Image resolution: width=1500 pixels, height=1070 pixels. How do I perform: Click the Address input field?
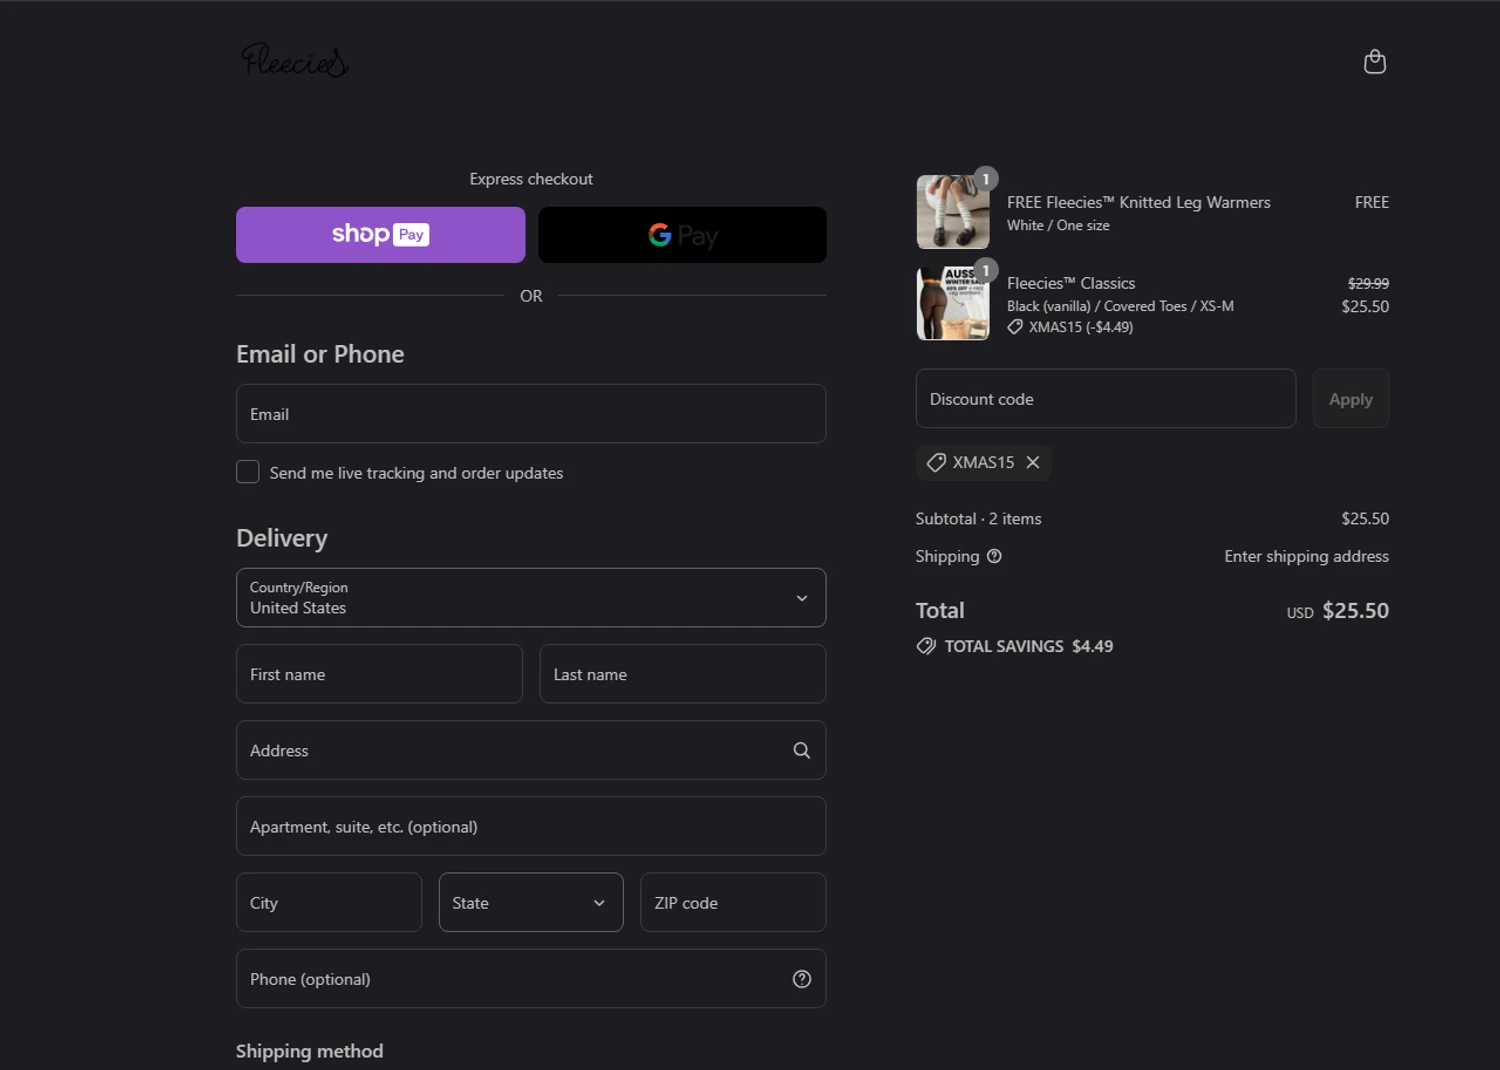(531, 750)
